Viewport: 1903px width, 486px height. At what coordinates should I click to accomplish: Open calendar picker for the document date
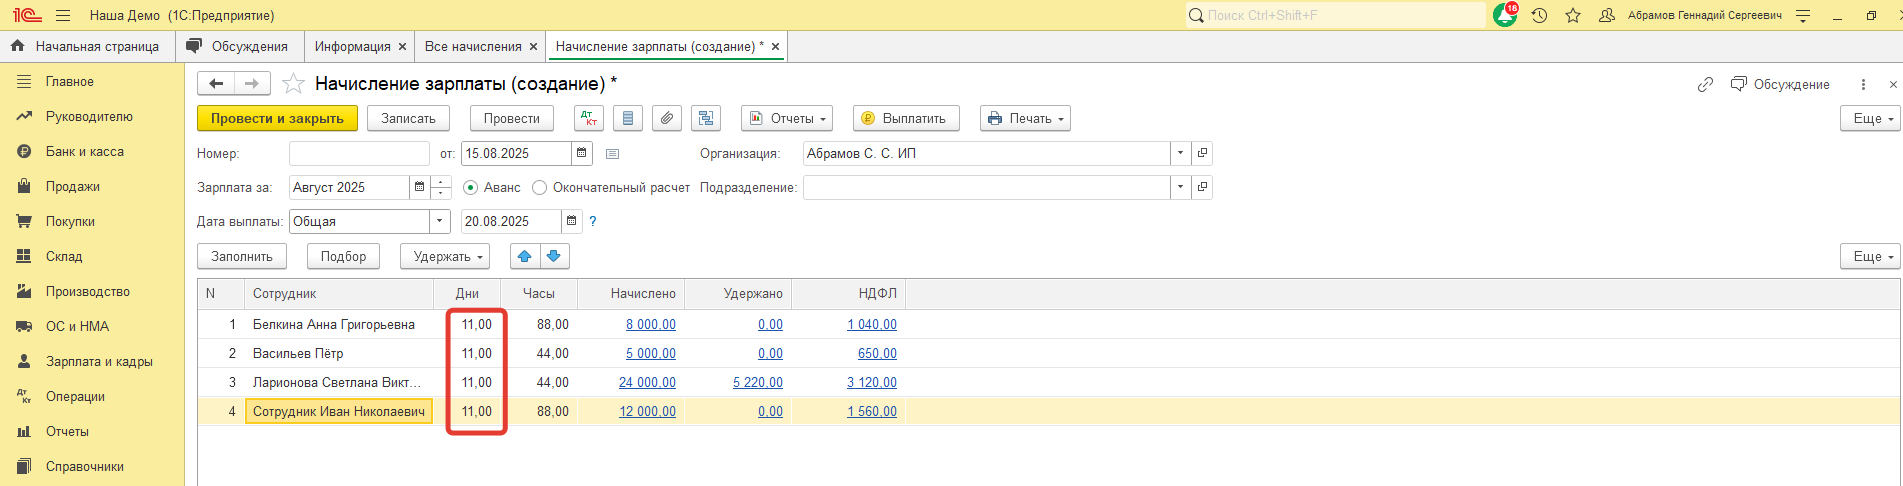[x=581, y=153]
